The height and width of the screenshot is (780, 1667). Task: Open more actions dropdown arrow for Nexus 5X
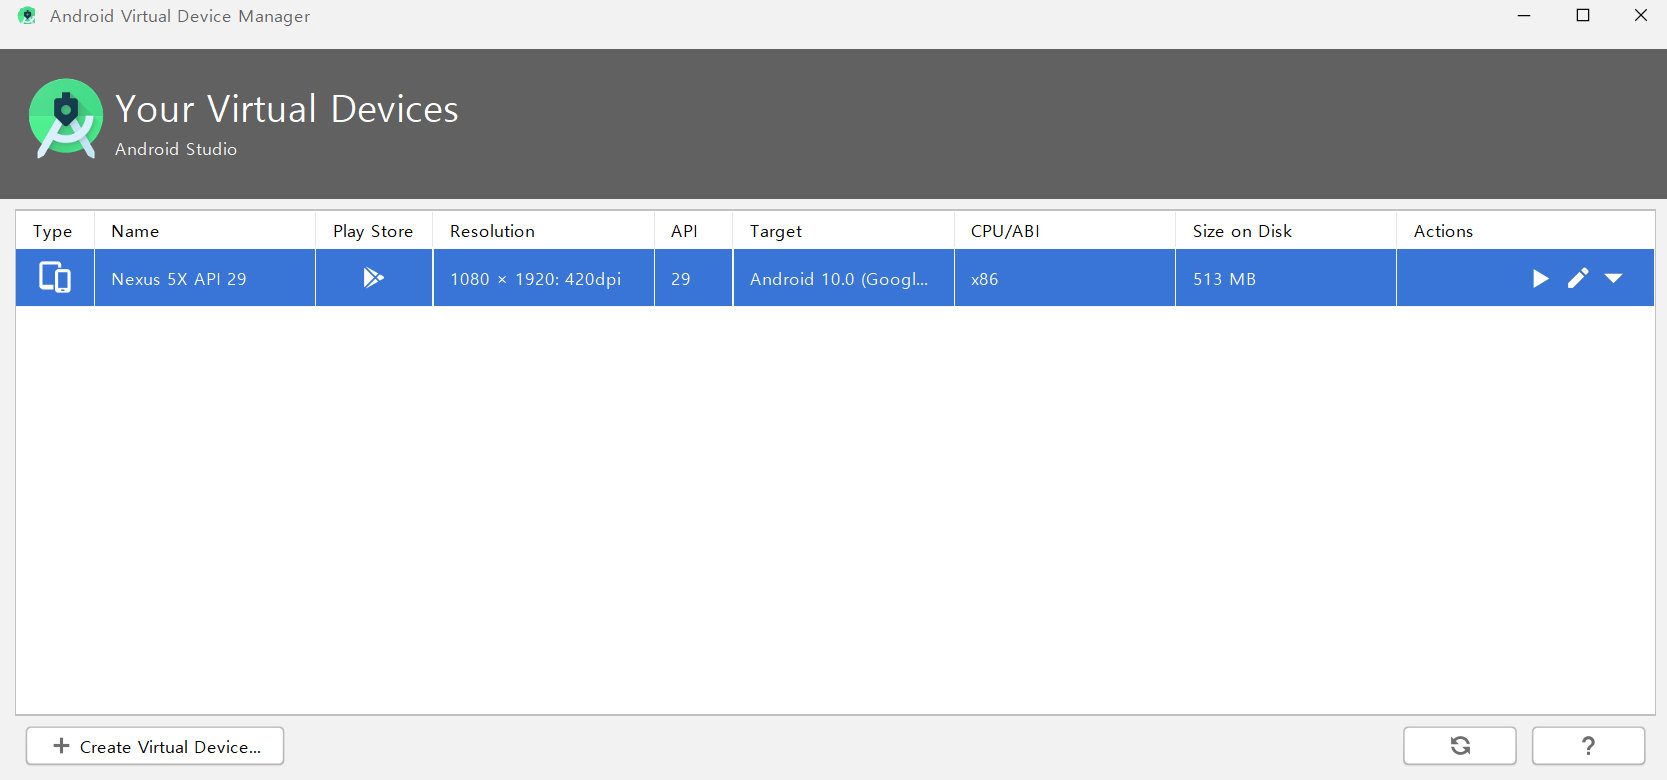click(x=1614, y=278)
